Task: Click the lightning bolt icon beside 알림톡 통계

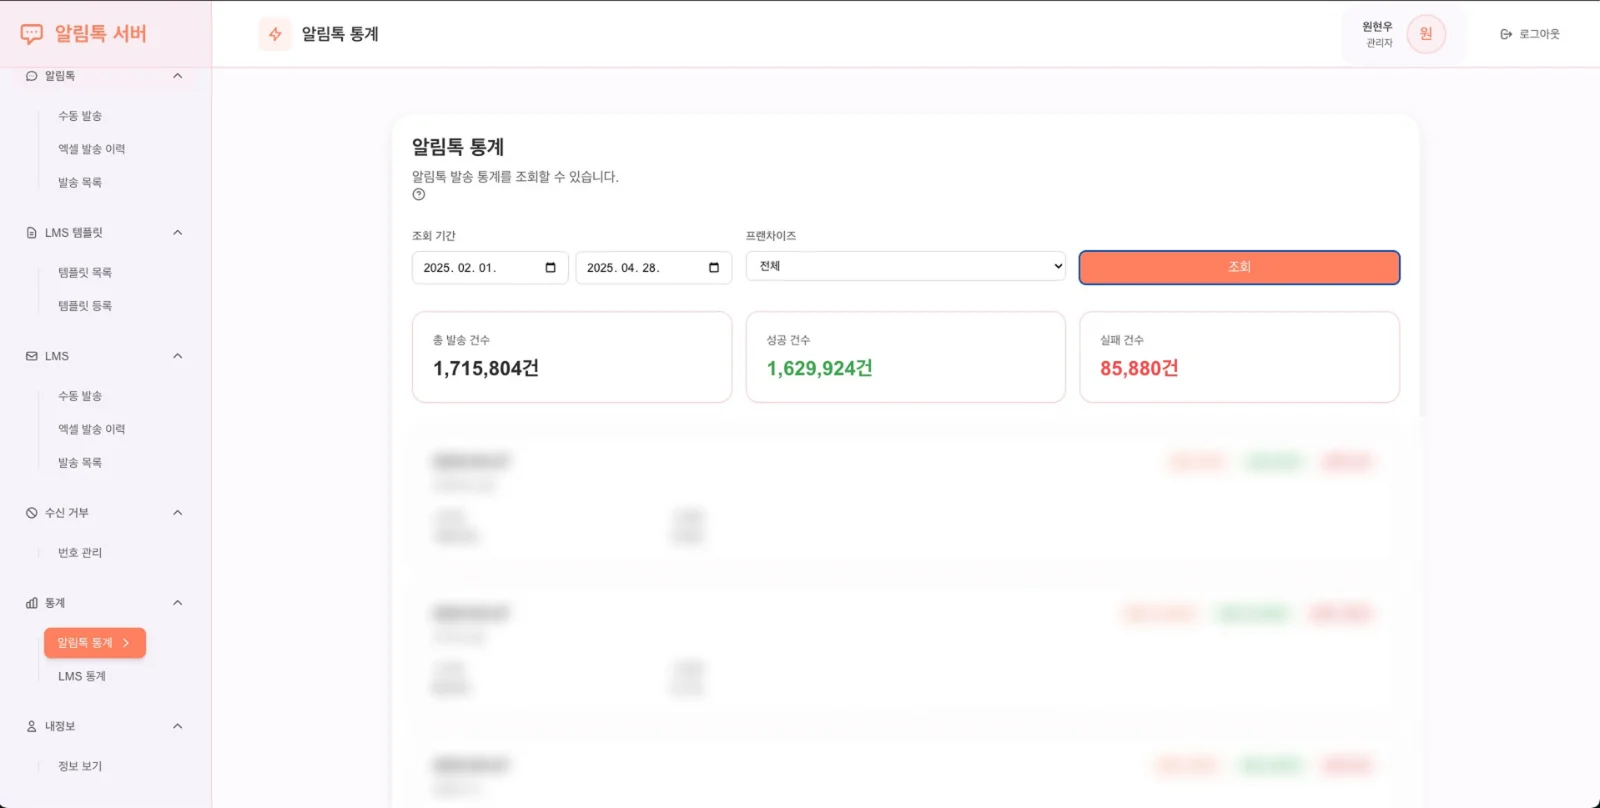Action: click(275, 34)
